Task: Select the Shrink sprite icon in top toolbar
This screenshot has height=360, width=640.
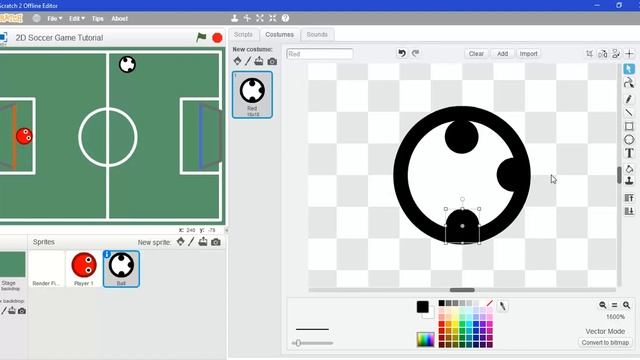Action: (273, 18)
